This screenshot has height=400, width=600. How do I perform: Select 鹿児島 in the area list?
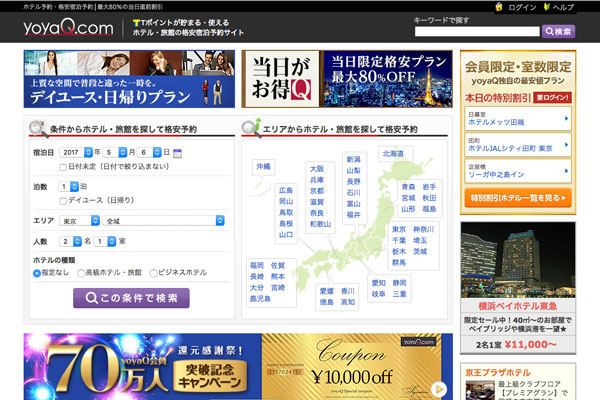(260, 299)
